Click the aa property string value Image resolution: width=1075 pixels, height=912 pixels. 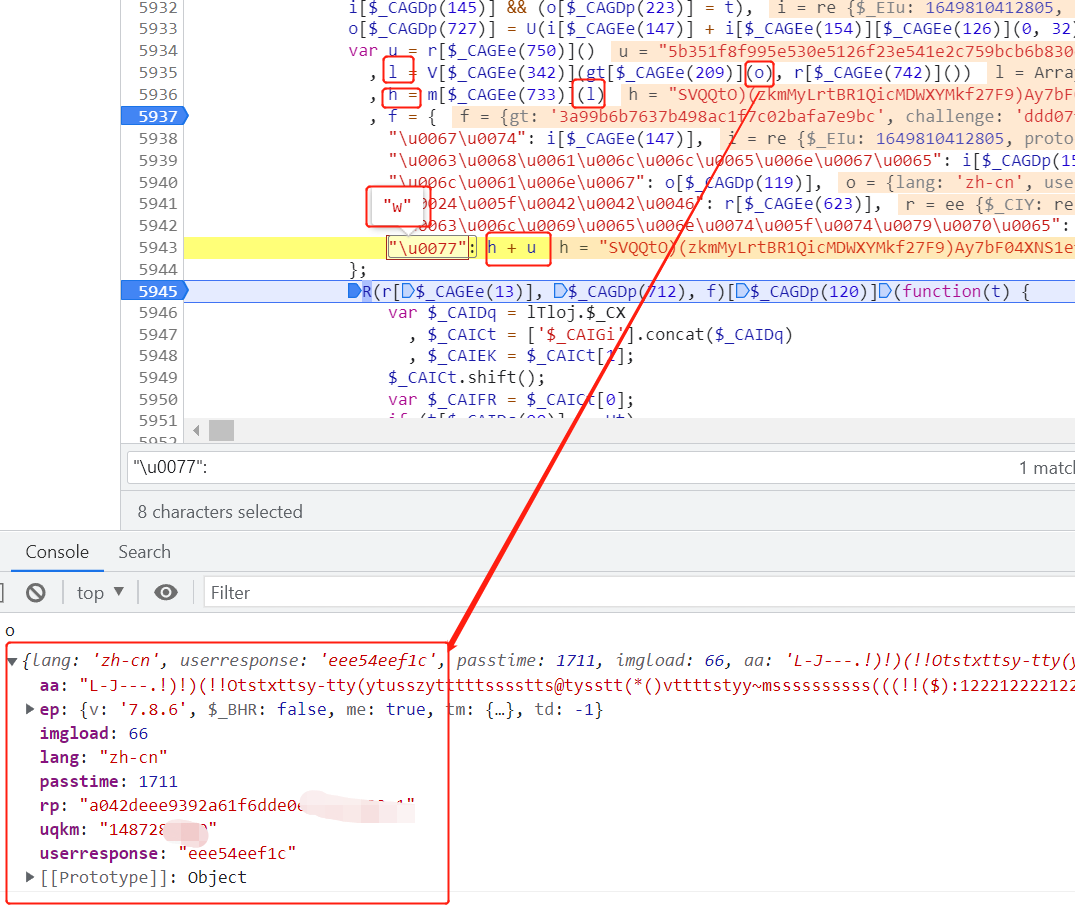coord(577,686)
